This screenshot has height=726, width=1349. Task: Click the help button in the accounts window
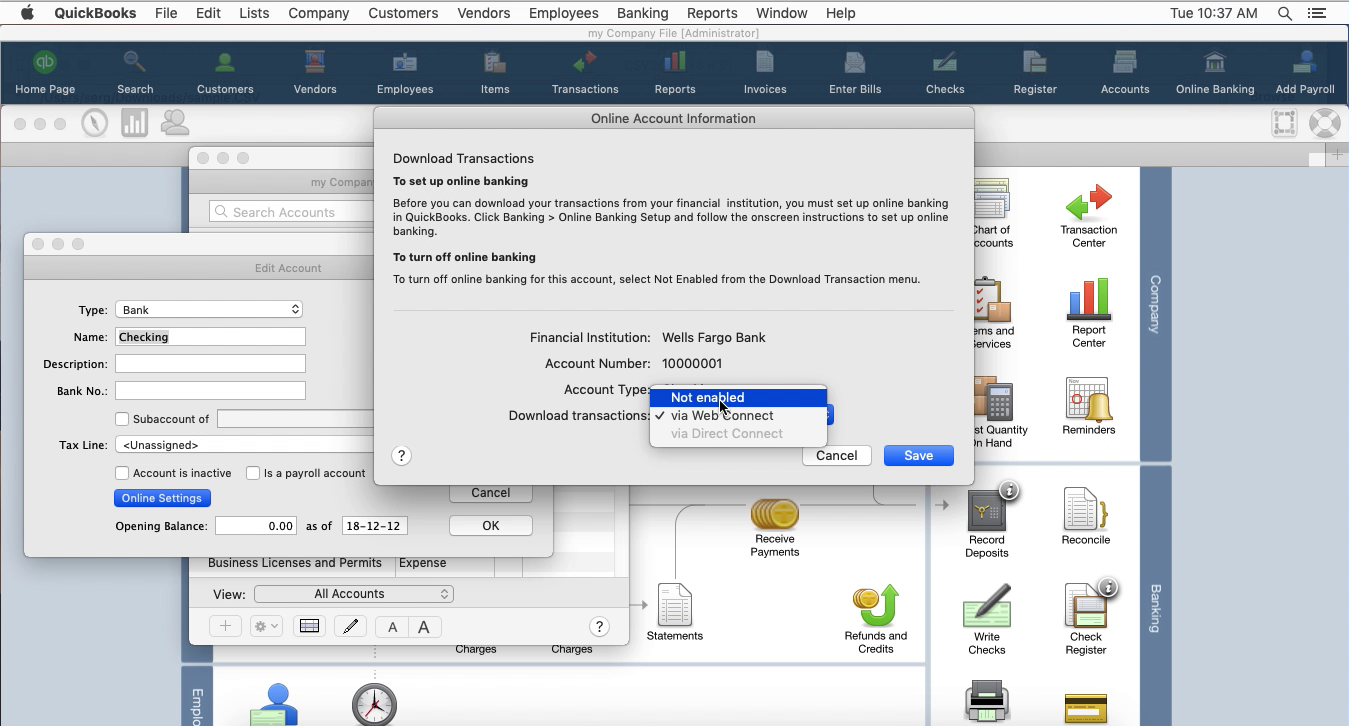(599, 627)
